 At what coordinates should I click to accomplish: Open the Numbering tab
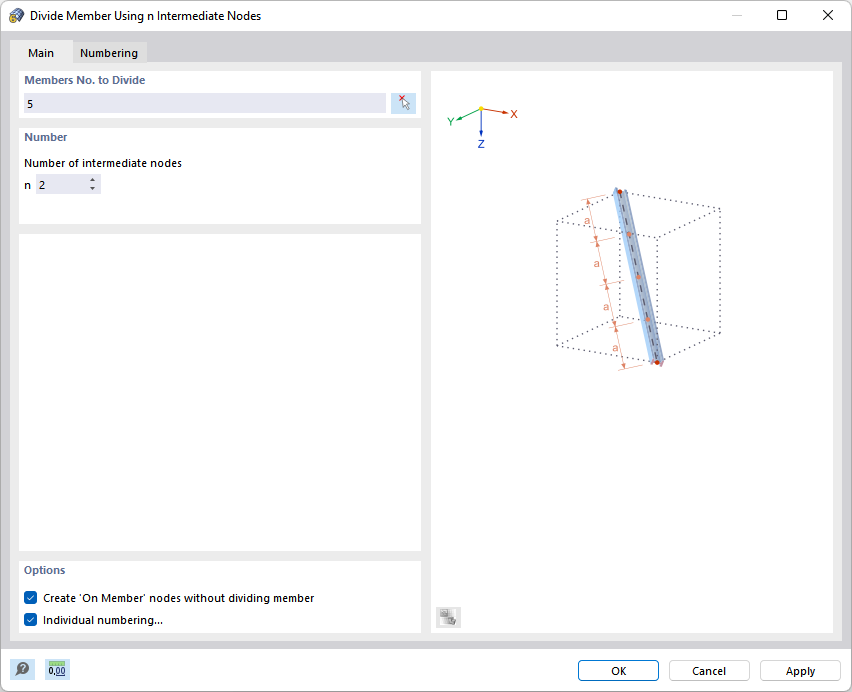click(109, 53)
